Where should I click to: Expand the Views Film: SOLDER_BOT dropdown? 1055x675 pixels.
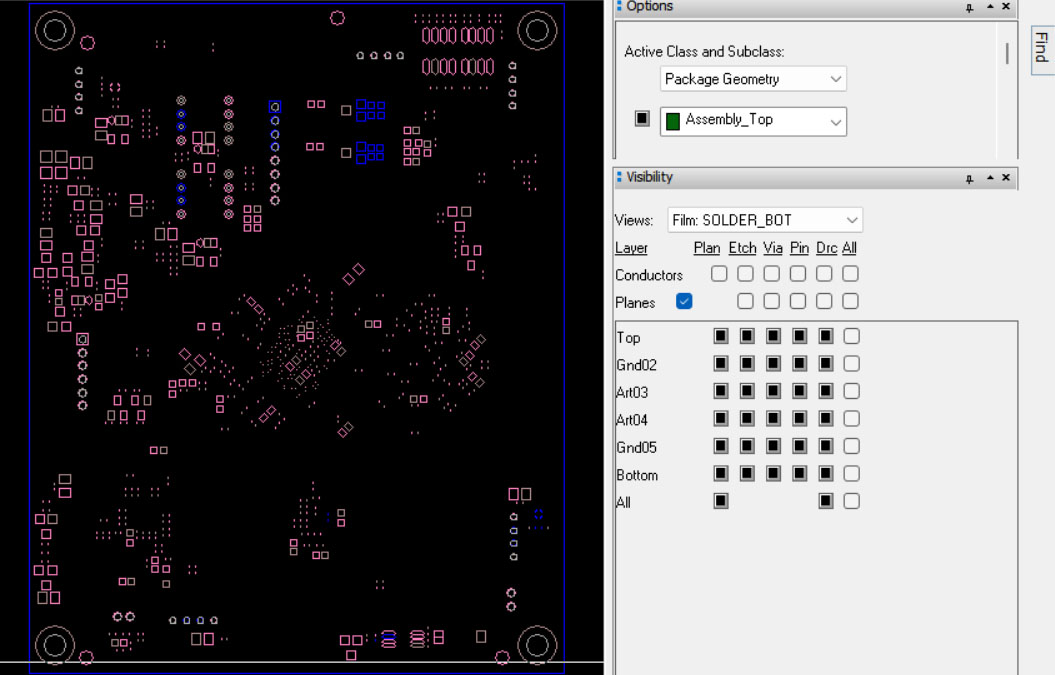pyautogui.click(x=765, y=220)
